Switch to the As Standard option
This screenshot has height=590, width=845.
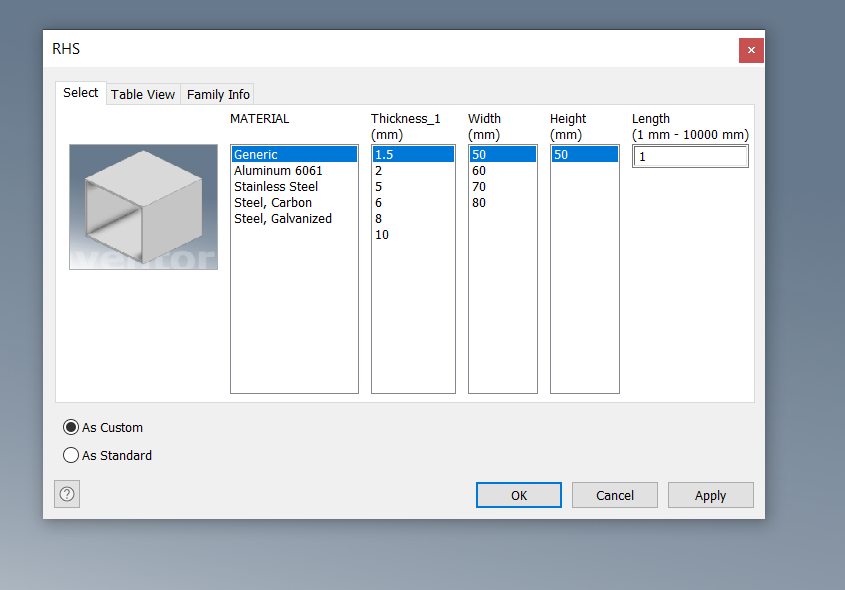(x=70, y=455)
